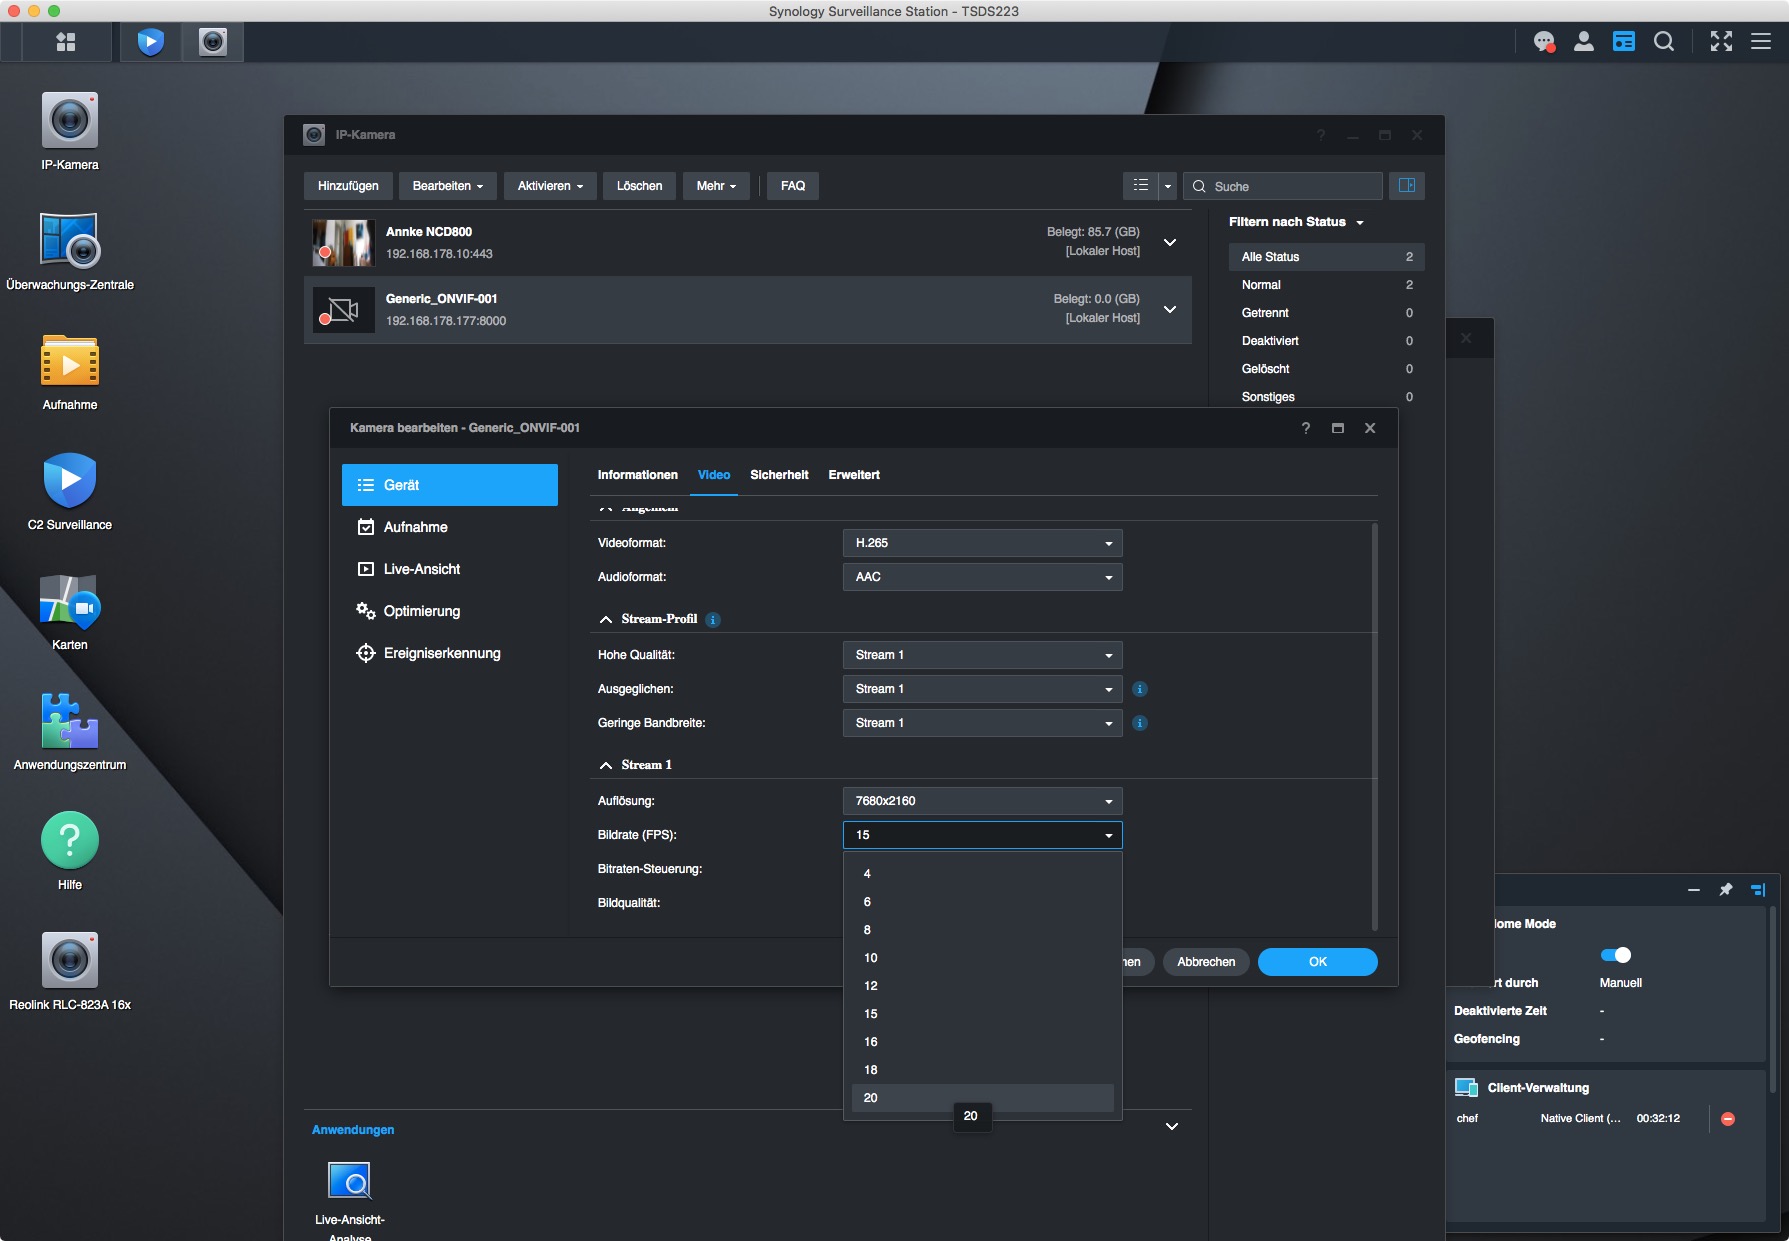This screenshot has width=1789, height=1241.
Task: Open the Anwendungszentrum puzzle icon
Action: pos(70,722)
